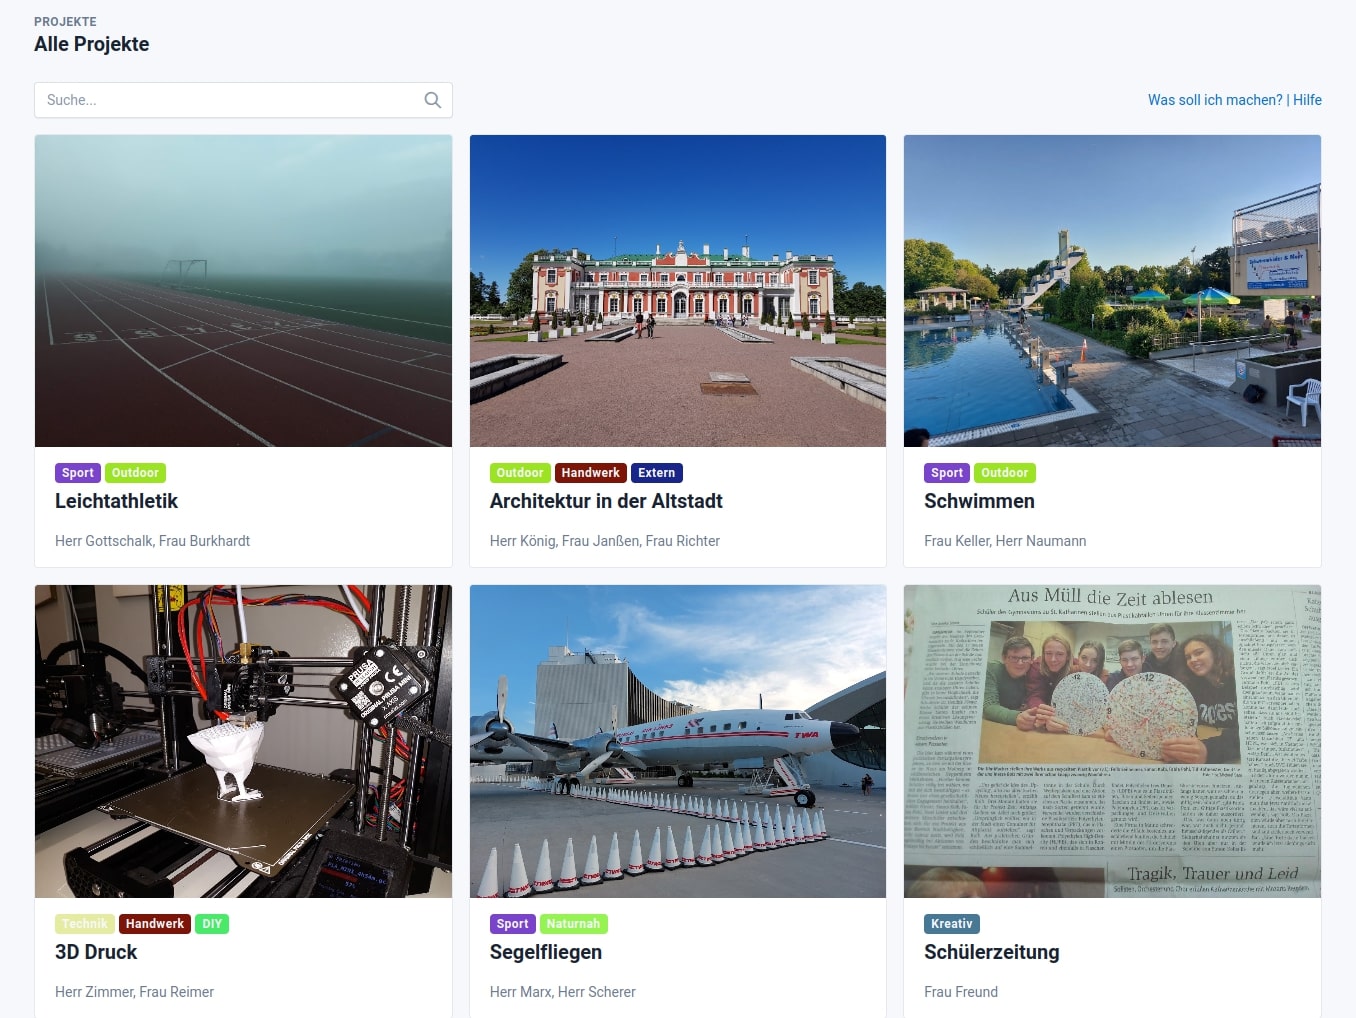Open Architektur in der Altstadt title
Viewport: 1356px width, 1018px height.
[x=606, y=501]
